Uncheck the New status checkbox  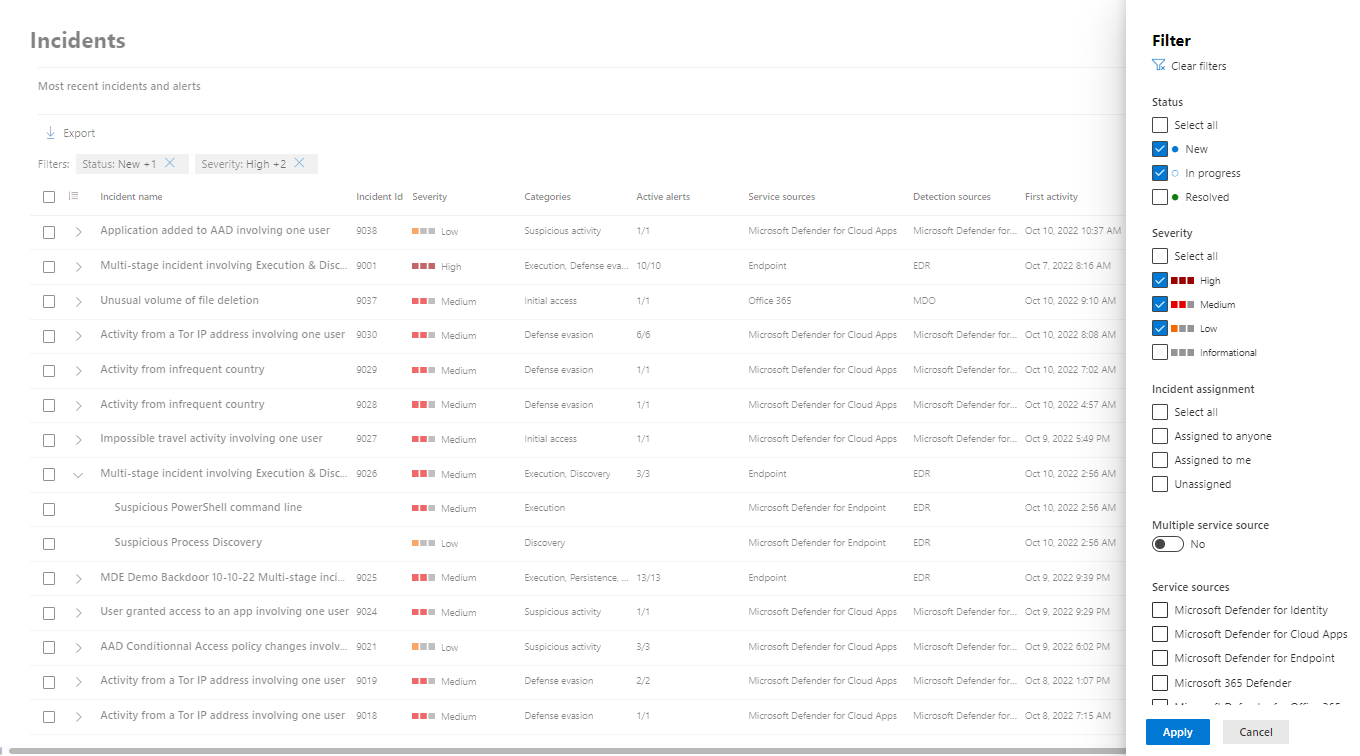1160,149
